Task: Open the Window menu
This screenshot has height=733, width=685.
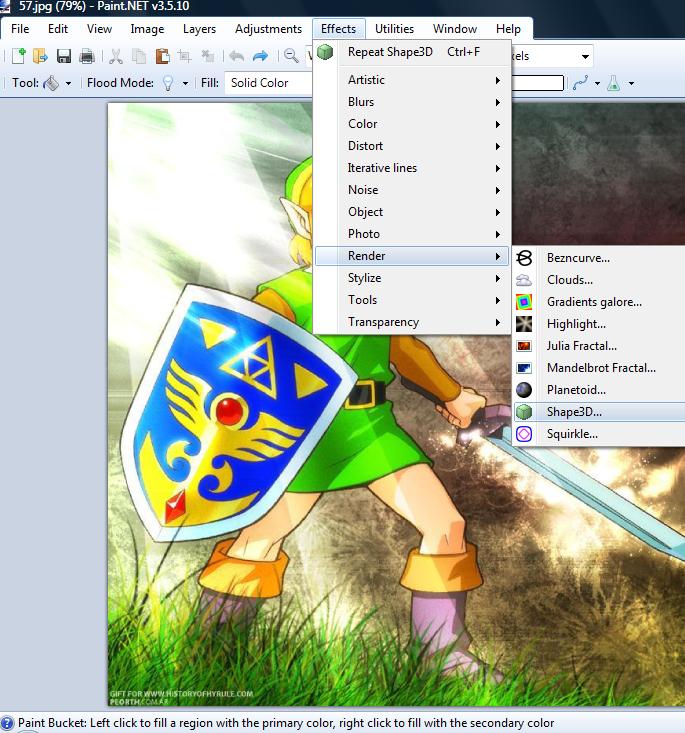Action: [454, 29]
